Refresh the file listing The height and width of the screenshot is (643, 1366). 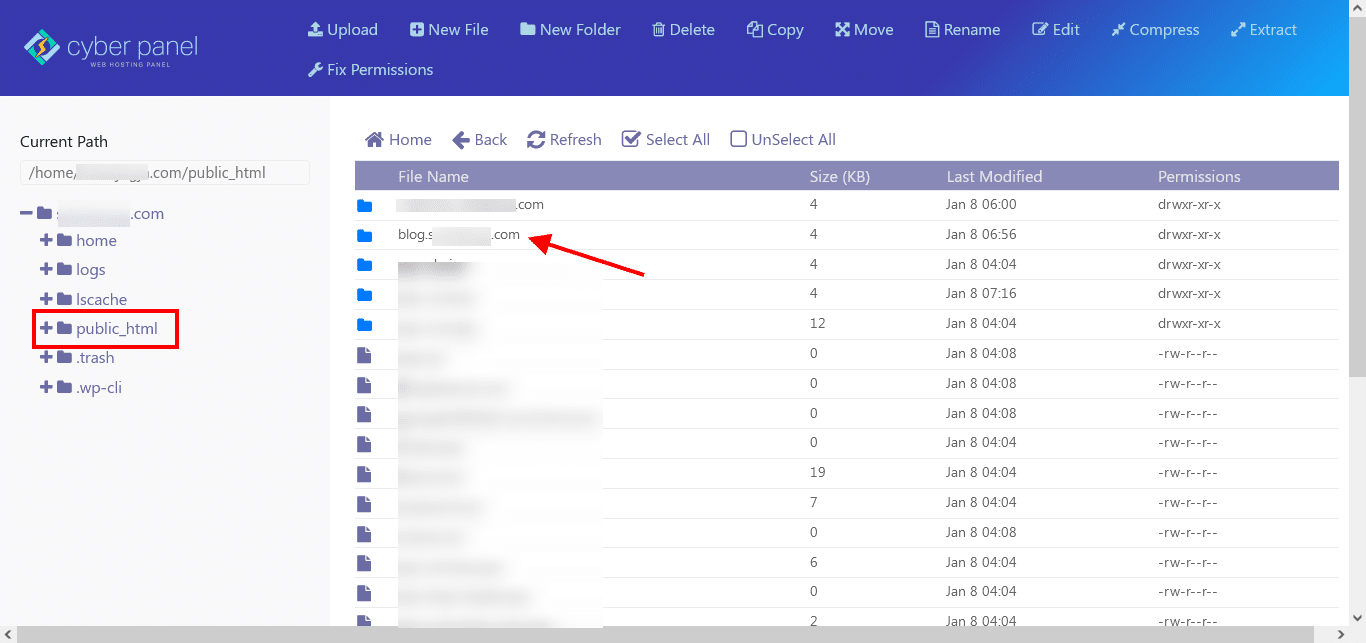(564, 139)
